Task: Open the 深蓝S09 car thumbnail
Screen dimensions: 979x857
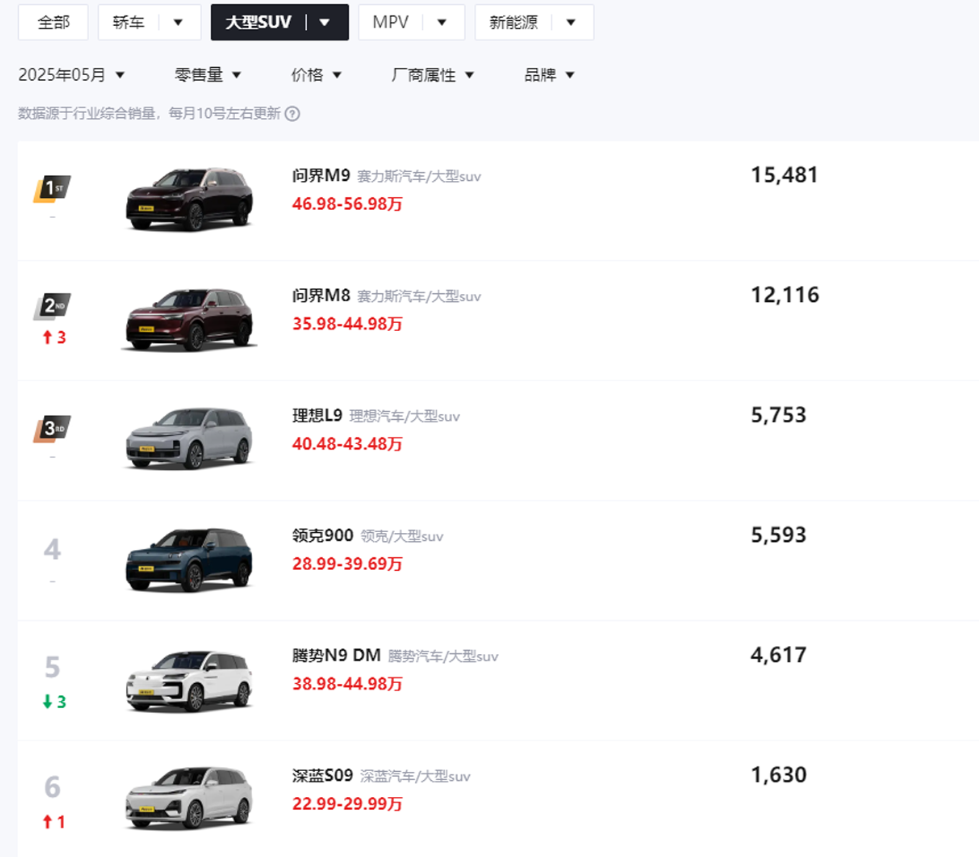Action: pos(190,799)
